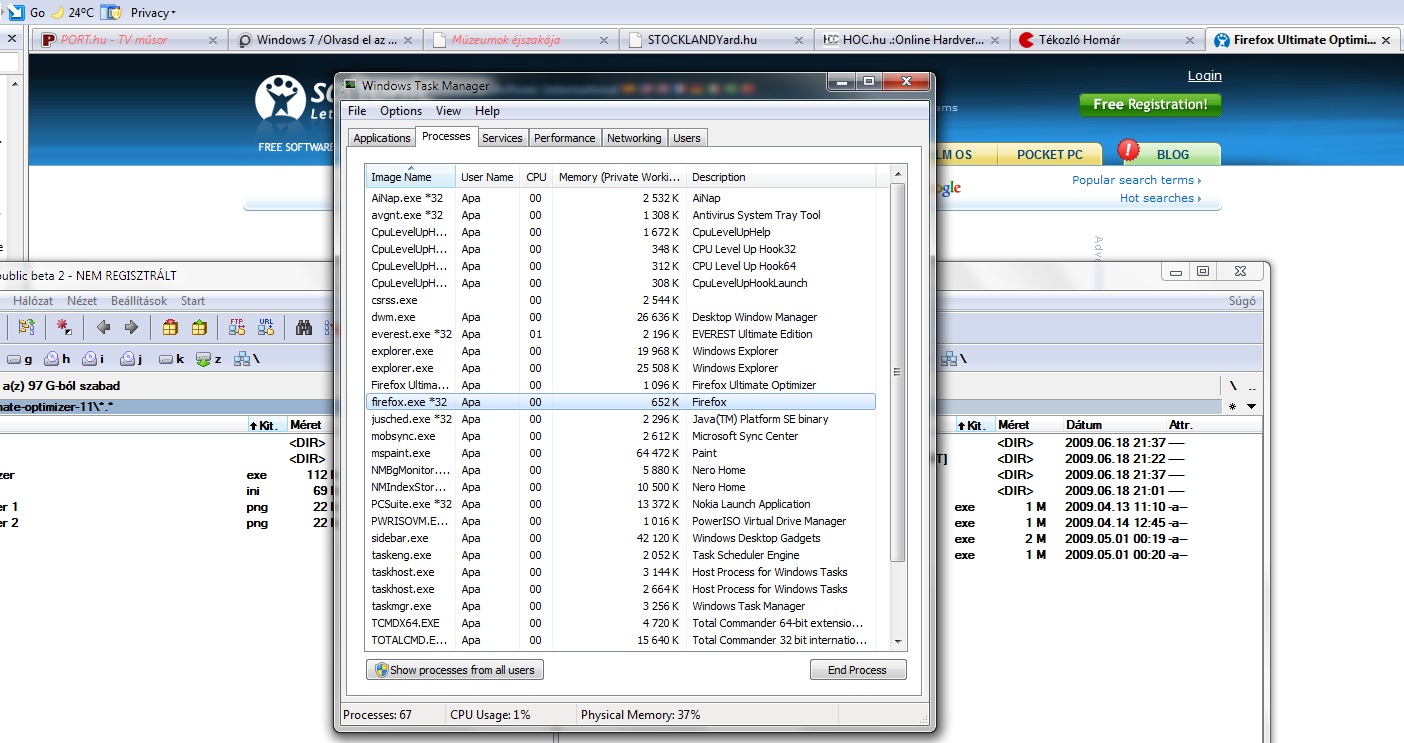This screenshot has width=1404, height=743.
Task: Click the root directory backslash button in right panel
Action: [1233, 386]
